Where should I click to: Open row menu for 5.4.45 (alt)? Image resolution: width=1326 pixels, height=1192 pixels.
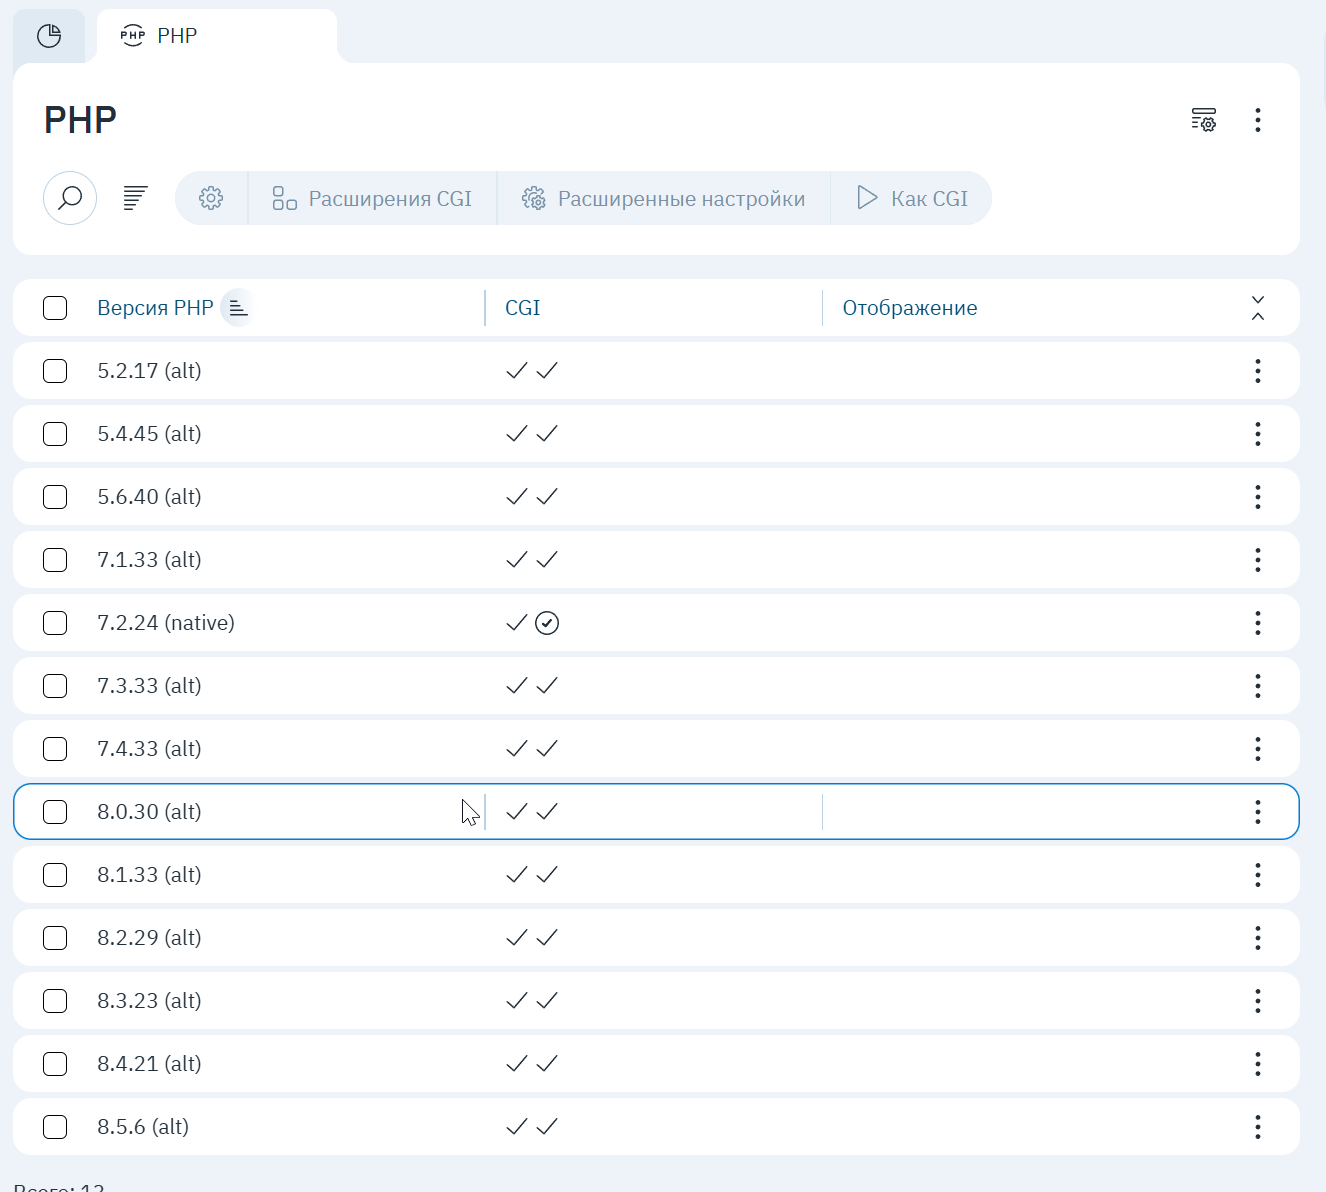point(1258,434)
